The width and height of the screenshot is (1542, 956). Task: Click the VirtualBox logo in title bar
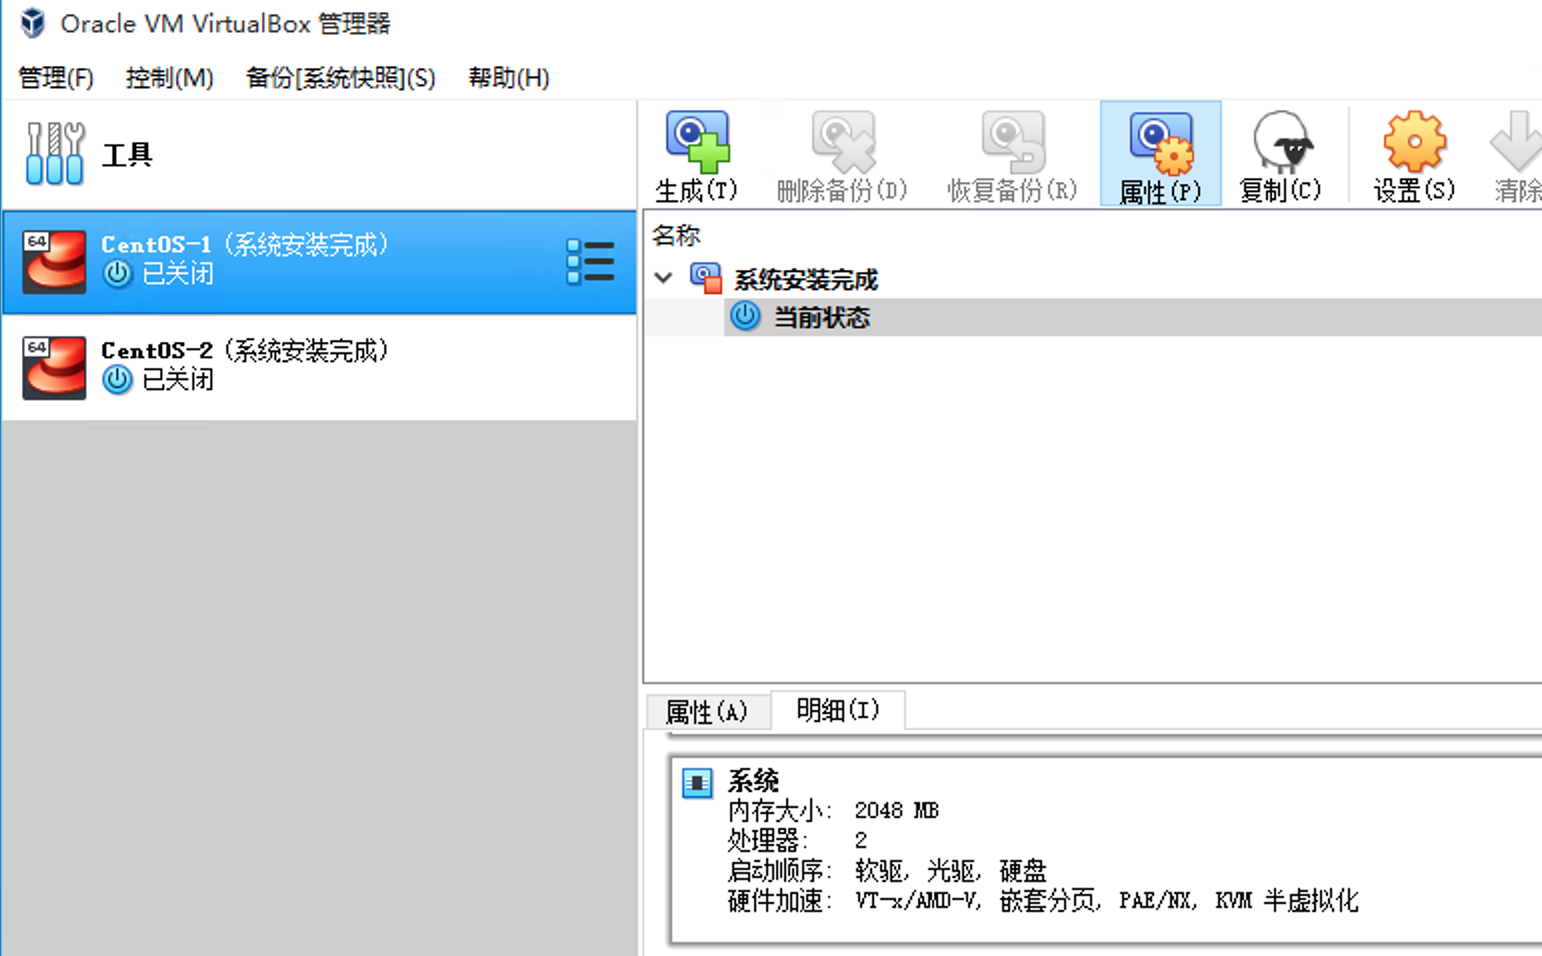33,23
